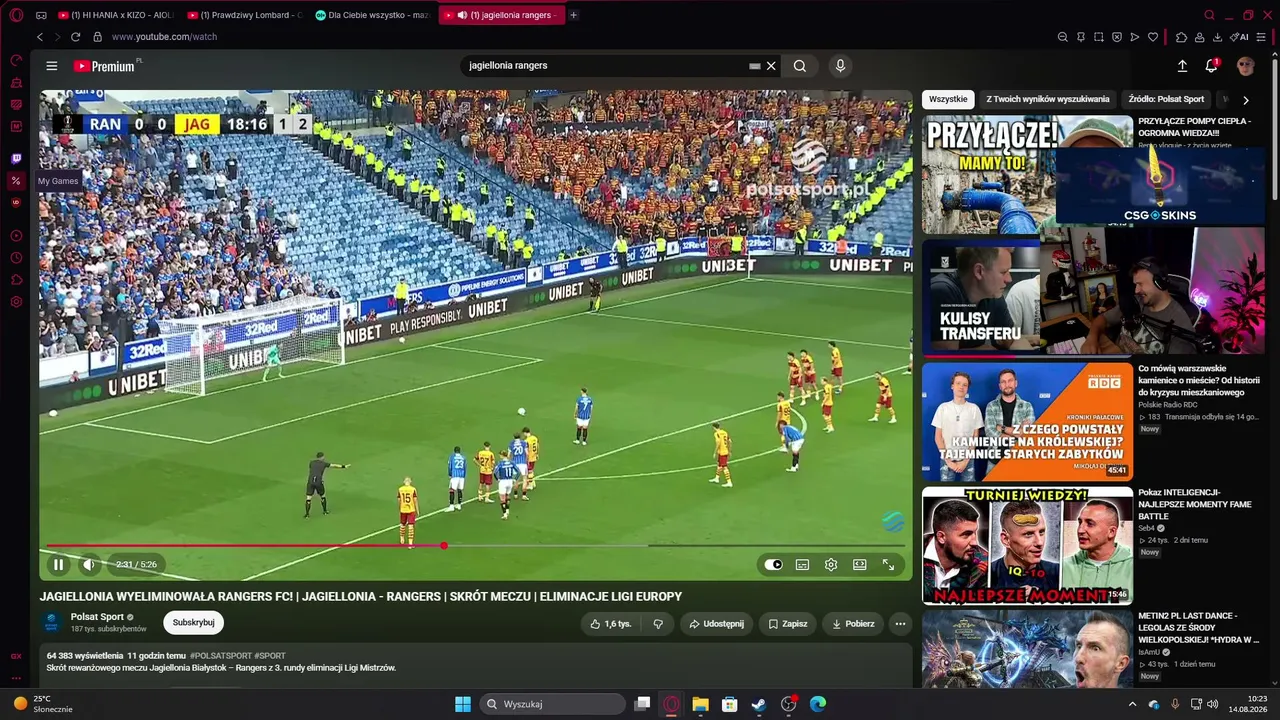Open more actions three-dot menu
The width and height of the screenshot is (1280, 720).
[x=900, y=624]
